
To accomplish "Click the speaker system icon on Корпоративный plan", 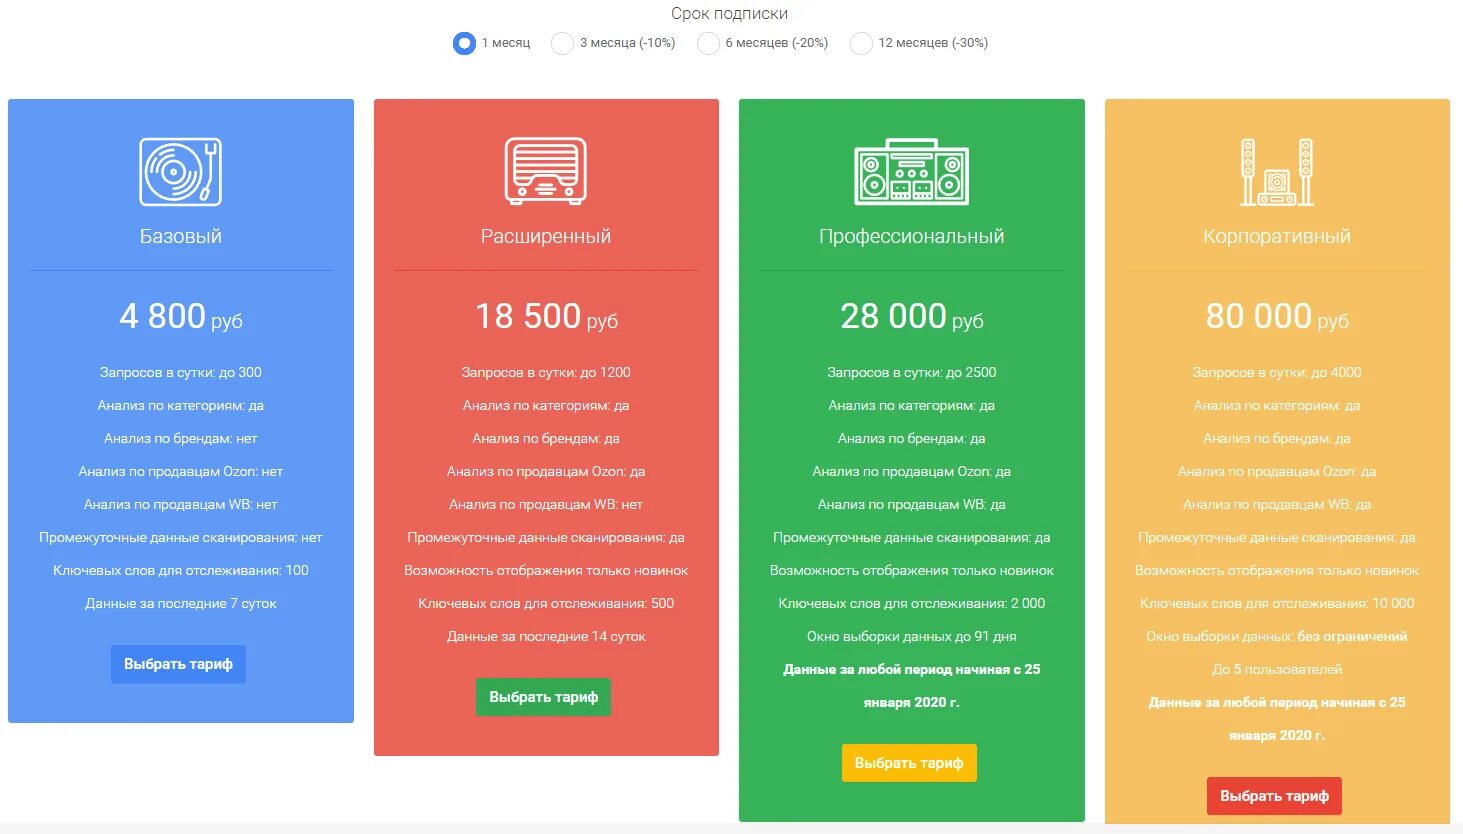I will click(1277, 172).
